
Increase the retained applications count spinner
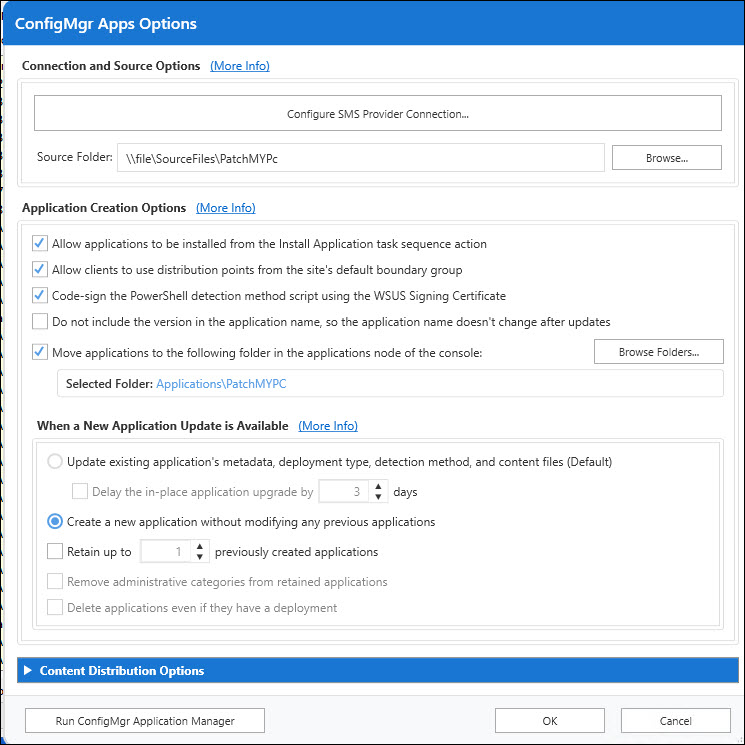tap(200, 546)
